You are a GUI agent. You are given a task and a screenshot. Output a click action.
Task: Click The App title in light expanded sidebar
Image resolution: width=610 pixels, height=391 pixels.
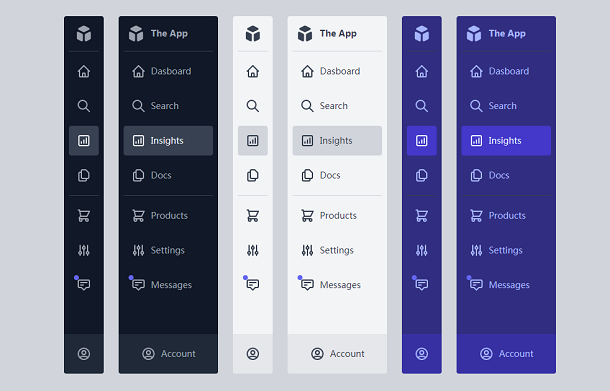point(338,34)
